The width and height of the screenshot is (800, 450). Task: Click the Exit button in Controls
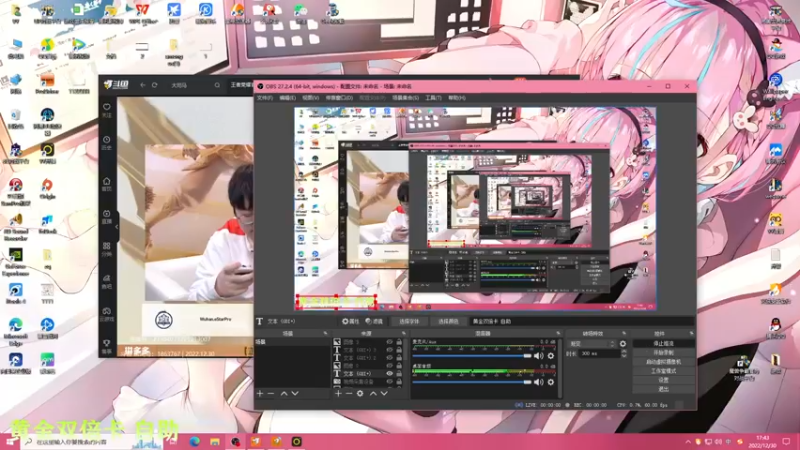click(663, 389)
